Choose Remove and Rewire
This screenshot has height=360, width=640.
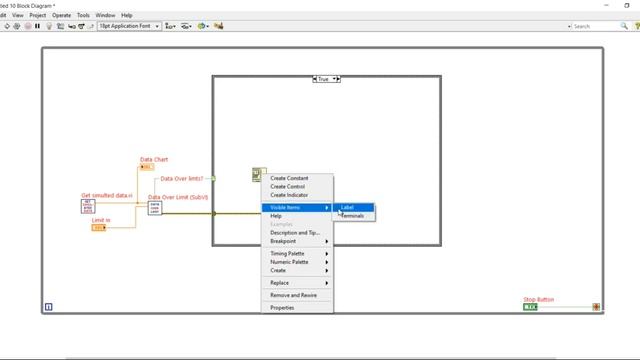coord(297,295)
